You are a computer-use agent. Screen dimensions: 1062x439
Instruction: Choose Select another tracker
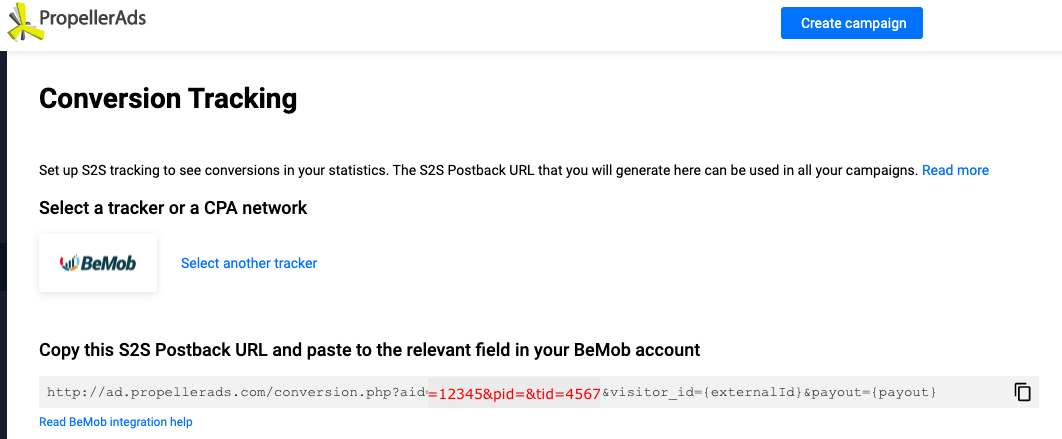click(x=249, y=264)
